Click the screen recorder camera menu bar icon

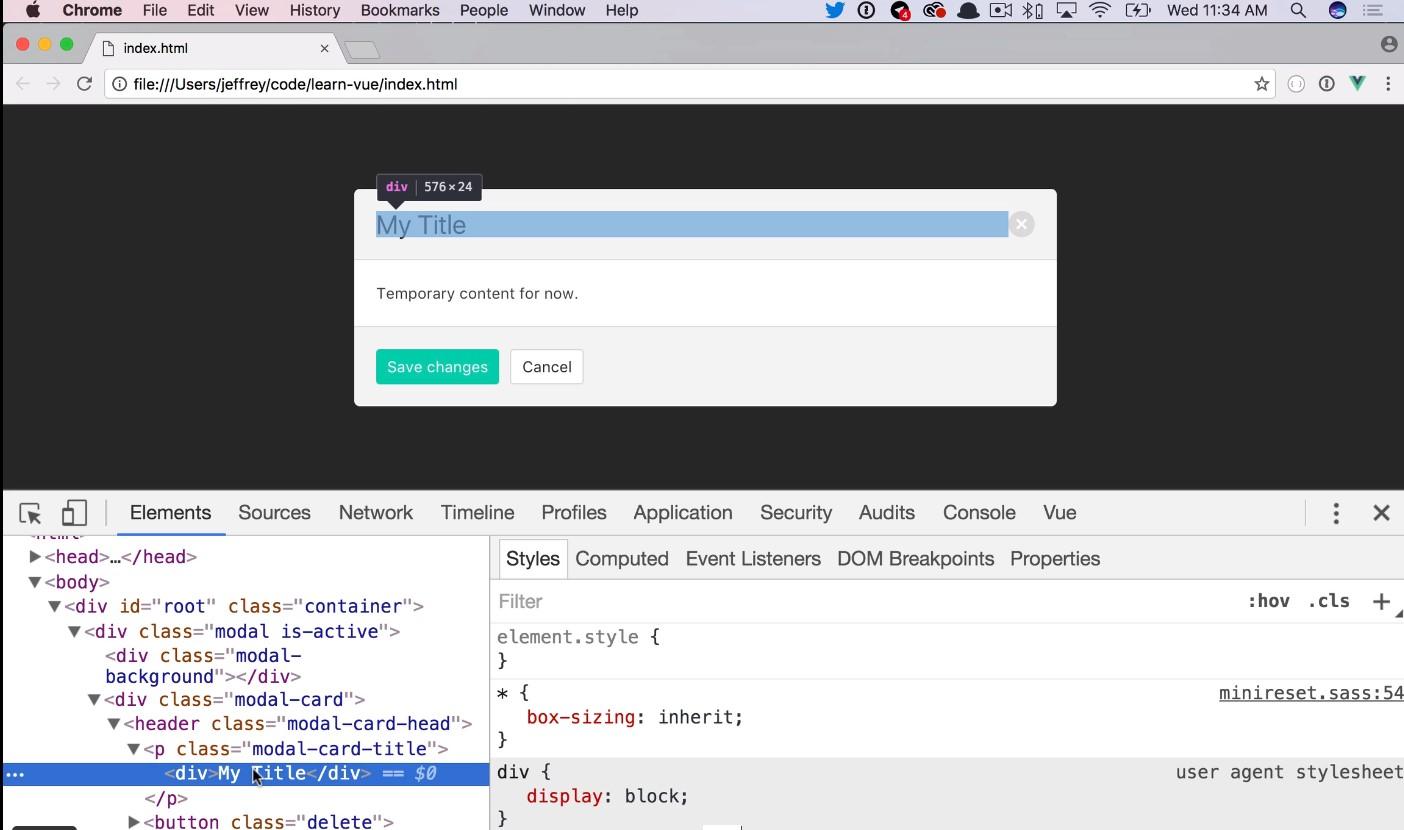[x=1000, y=10]
